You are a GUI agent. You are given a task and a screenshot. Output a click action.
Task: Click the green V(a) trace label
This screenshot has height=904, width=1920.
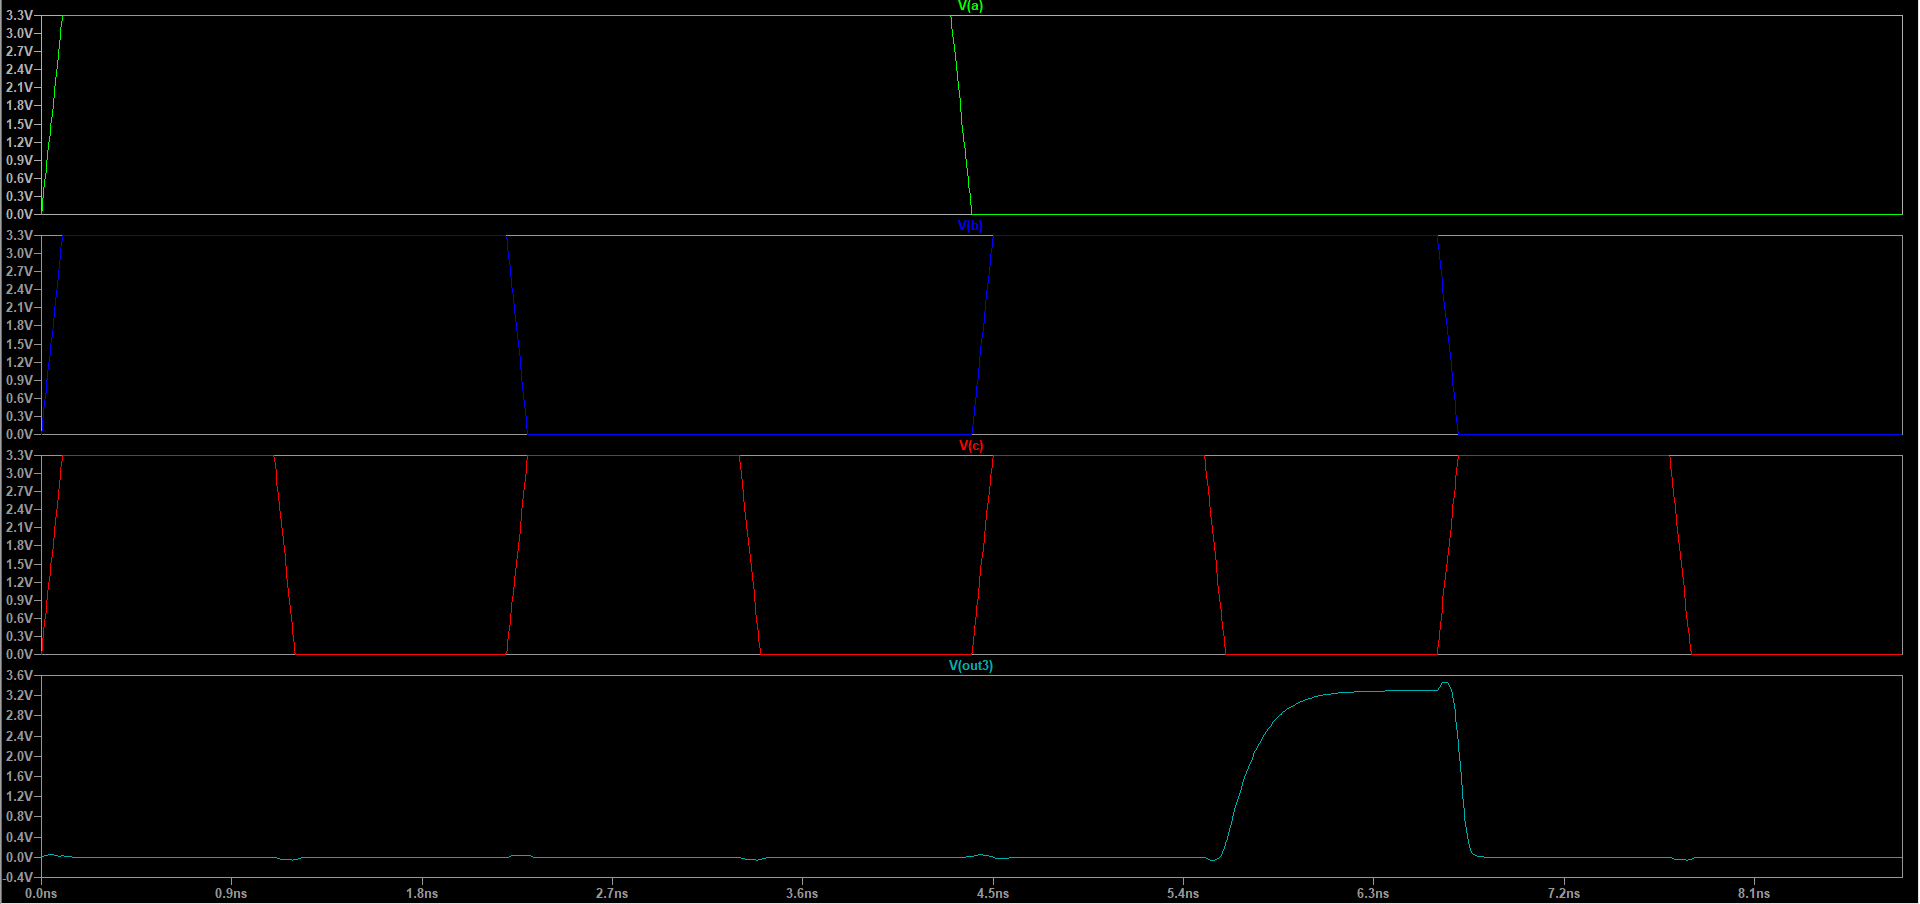click(970, 6)
